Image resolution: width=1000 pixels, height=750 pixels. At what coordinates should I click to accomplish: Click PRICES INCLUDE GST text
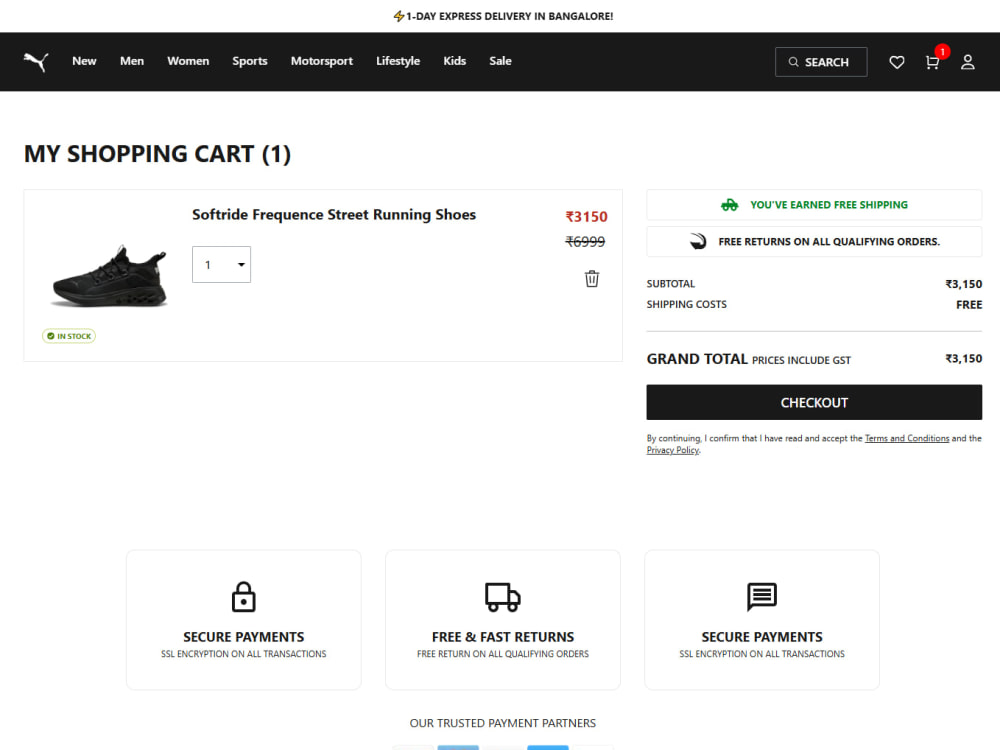point(801,360)
